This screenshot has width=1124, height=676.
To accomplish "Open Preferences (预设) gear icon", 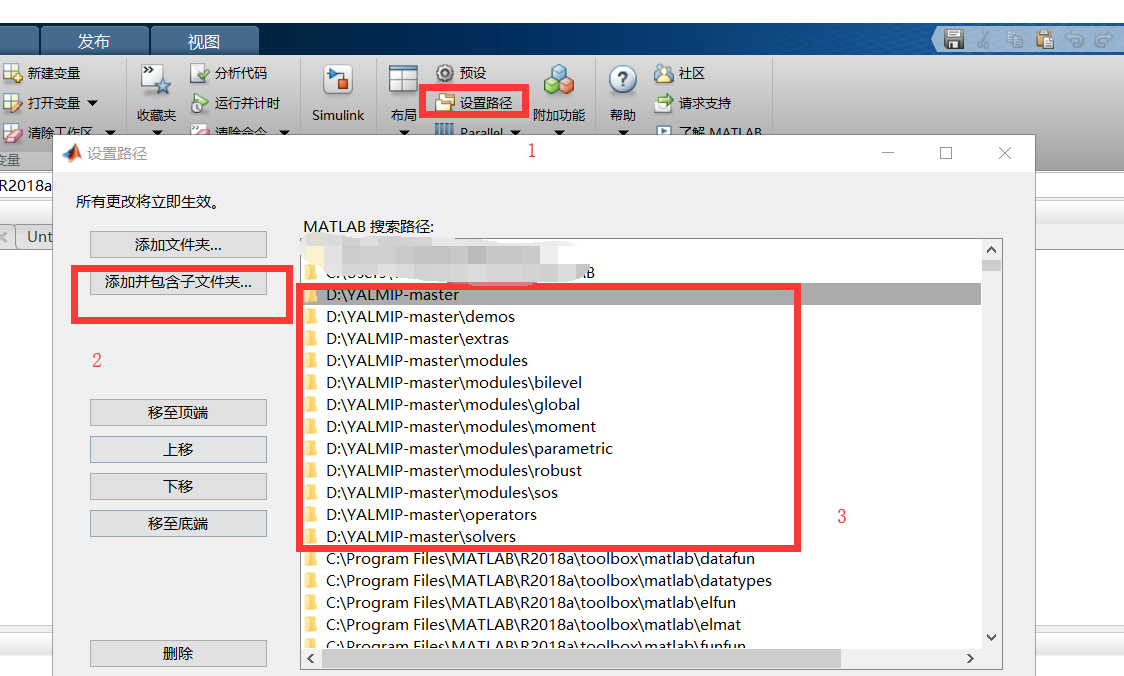I will [x=446, y=74].
